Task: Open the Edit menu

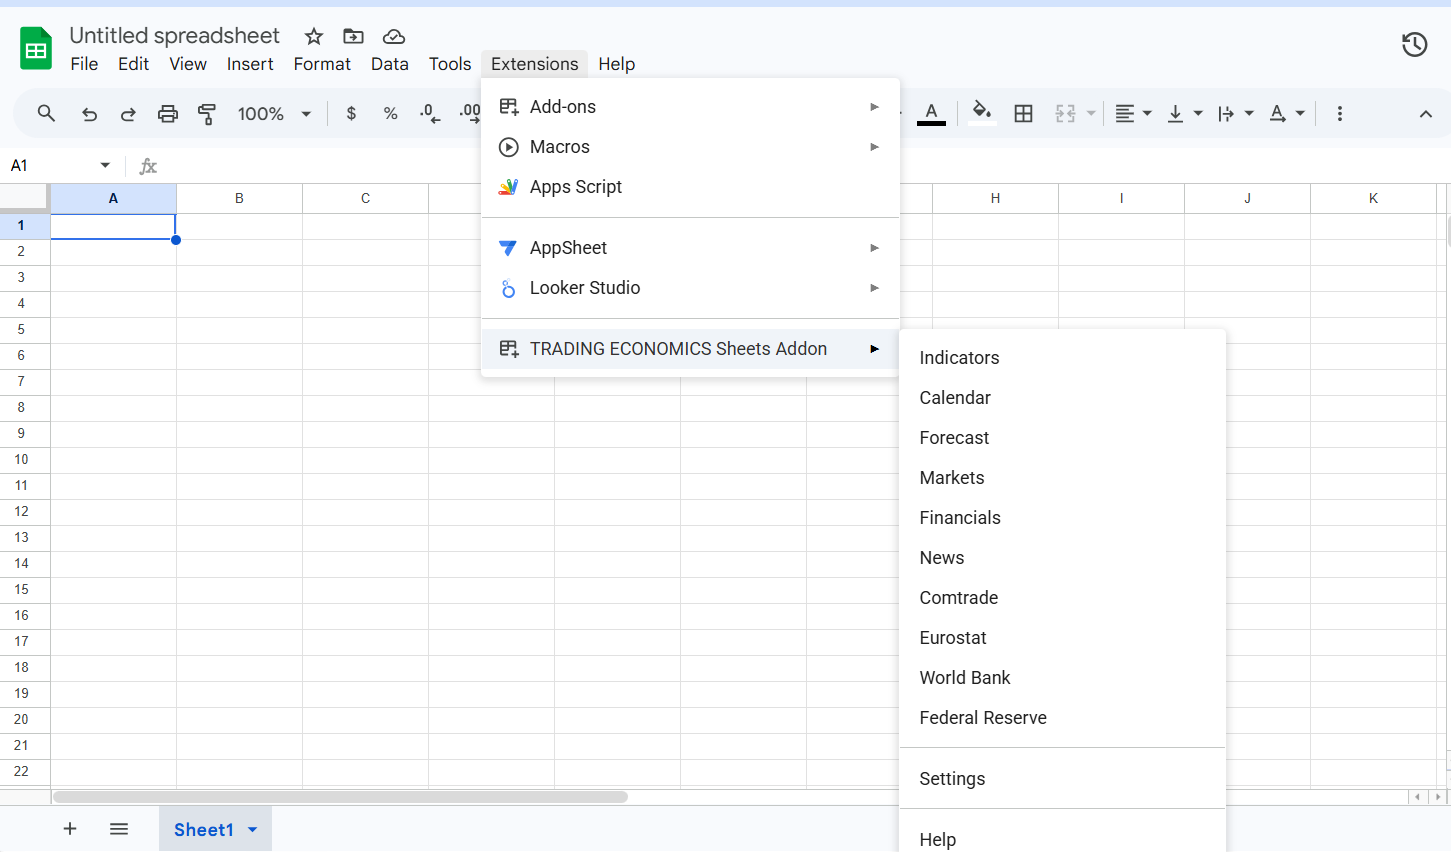Action: click(133, 64)
